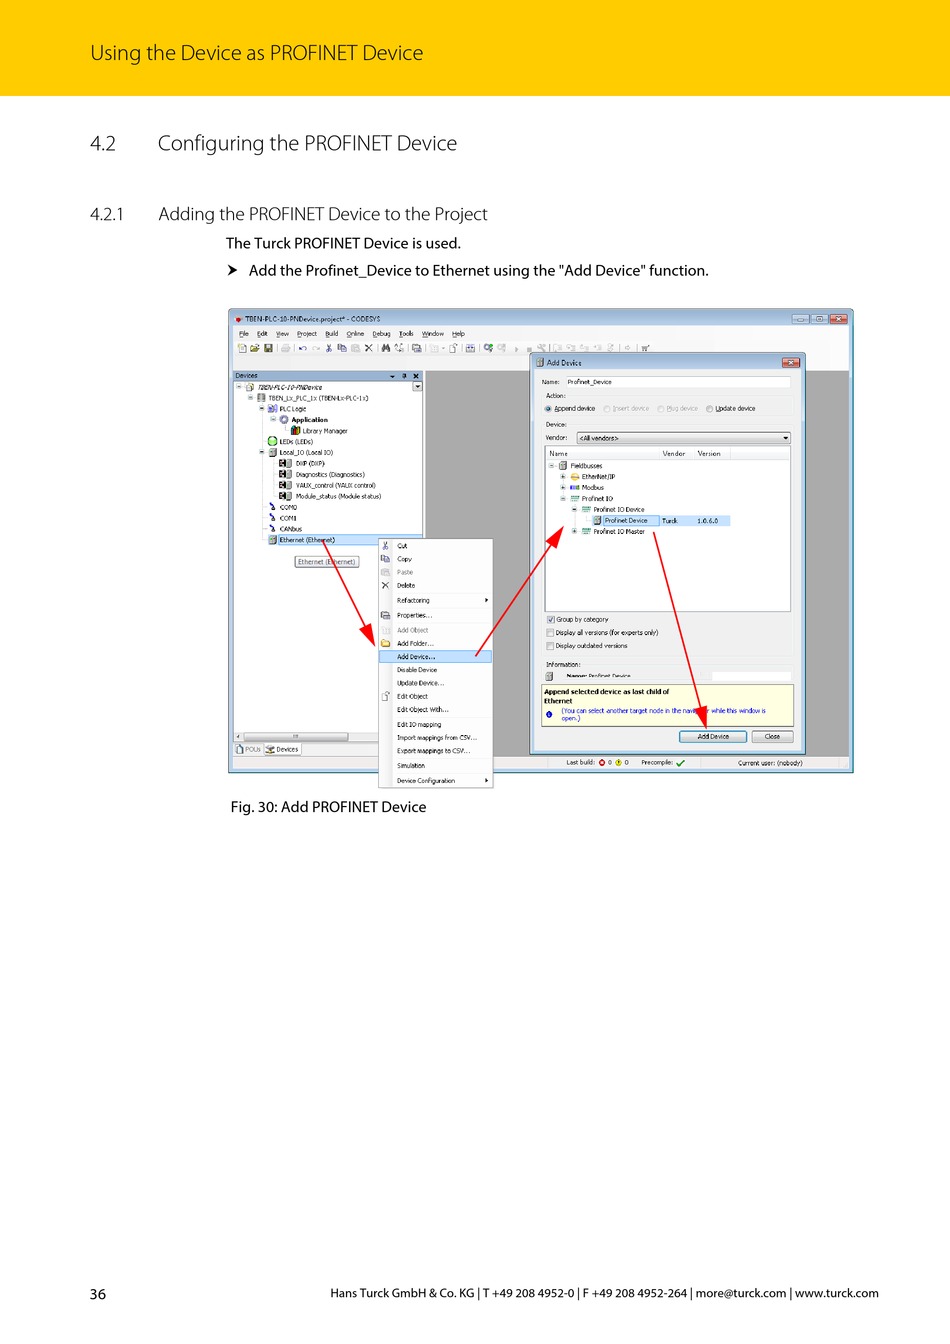950x1344 pixels.
Task: Uncheck Group by category checkbox
Action: (550, 620)
